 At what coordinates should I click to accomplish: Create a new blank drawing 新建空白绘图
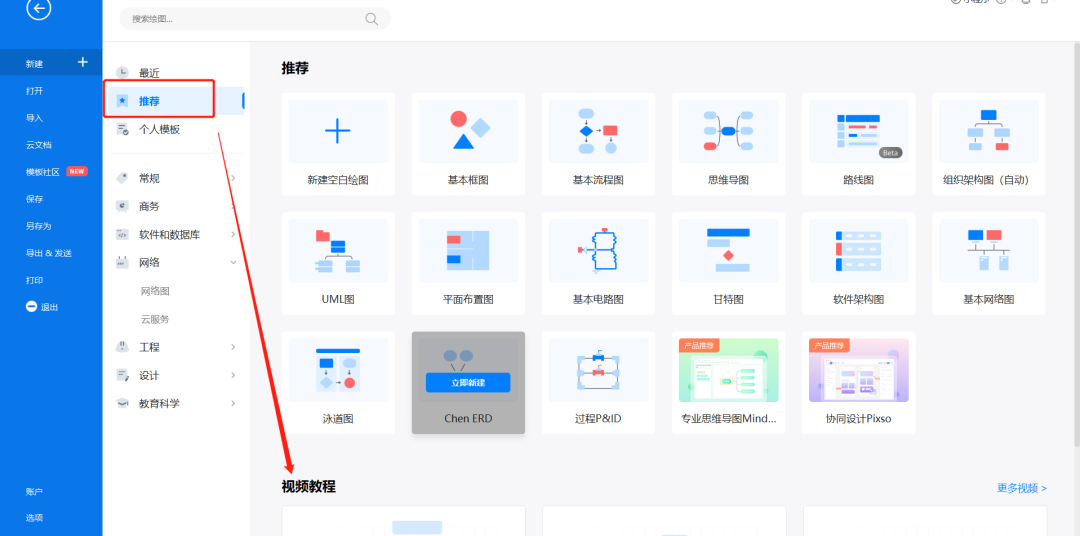point(338,144)
